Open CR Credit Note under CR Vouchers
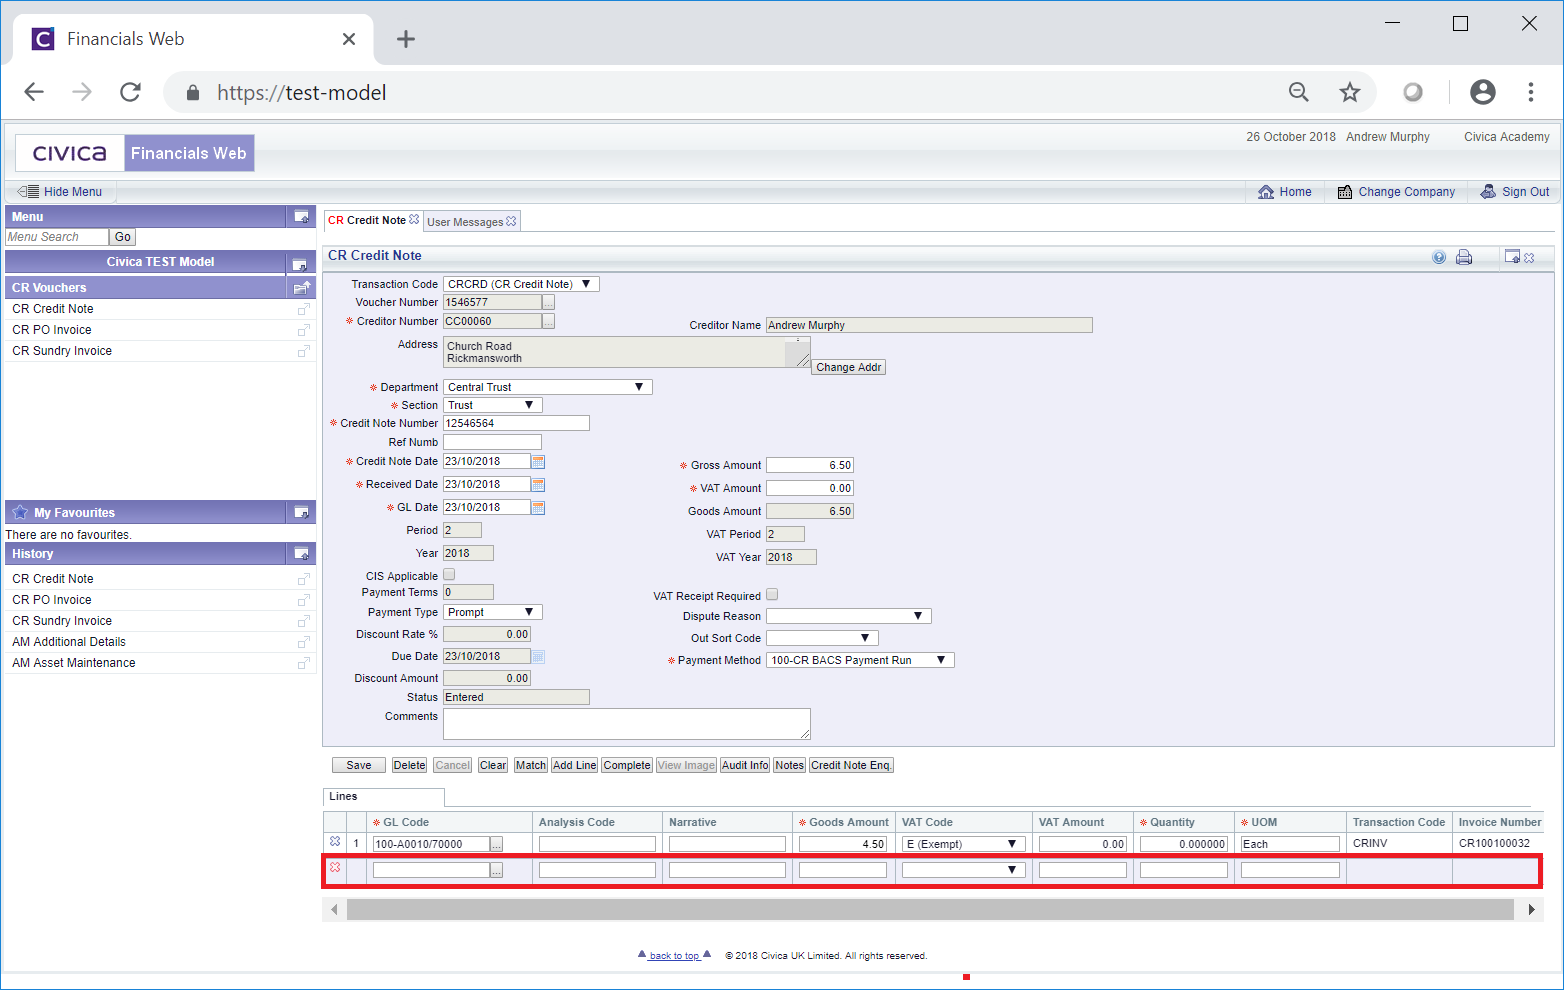This screenshot has height=990, width=1564. (x=53, y=309)
